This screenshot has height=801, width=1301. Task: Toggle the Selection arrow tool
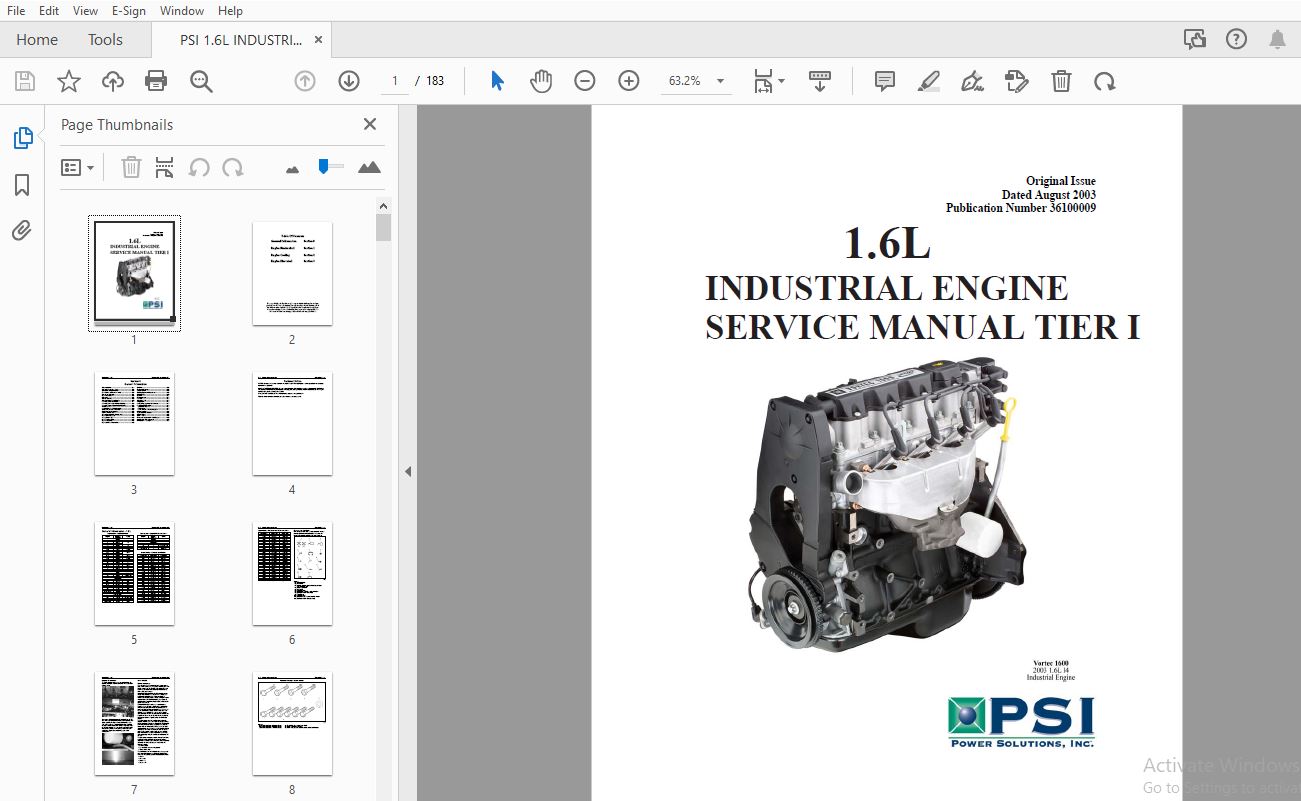coord(497,81)
